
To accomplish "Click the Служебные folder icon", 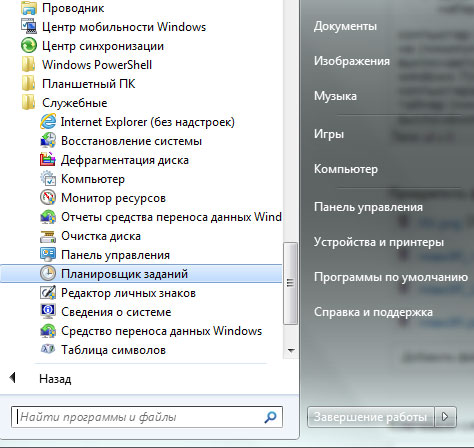I will click(x=29, y=102).
